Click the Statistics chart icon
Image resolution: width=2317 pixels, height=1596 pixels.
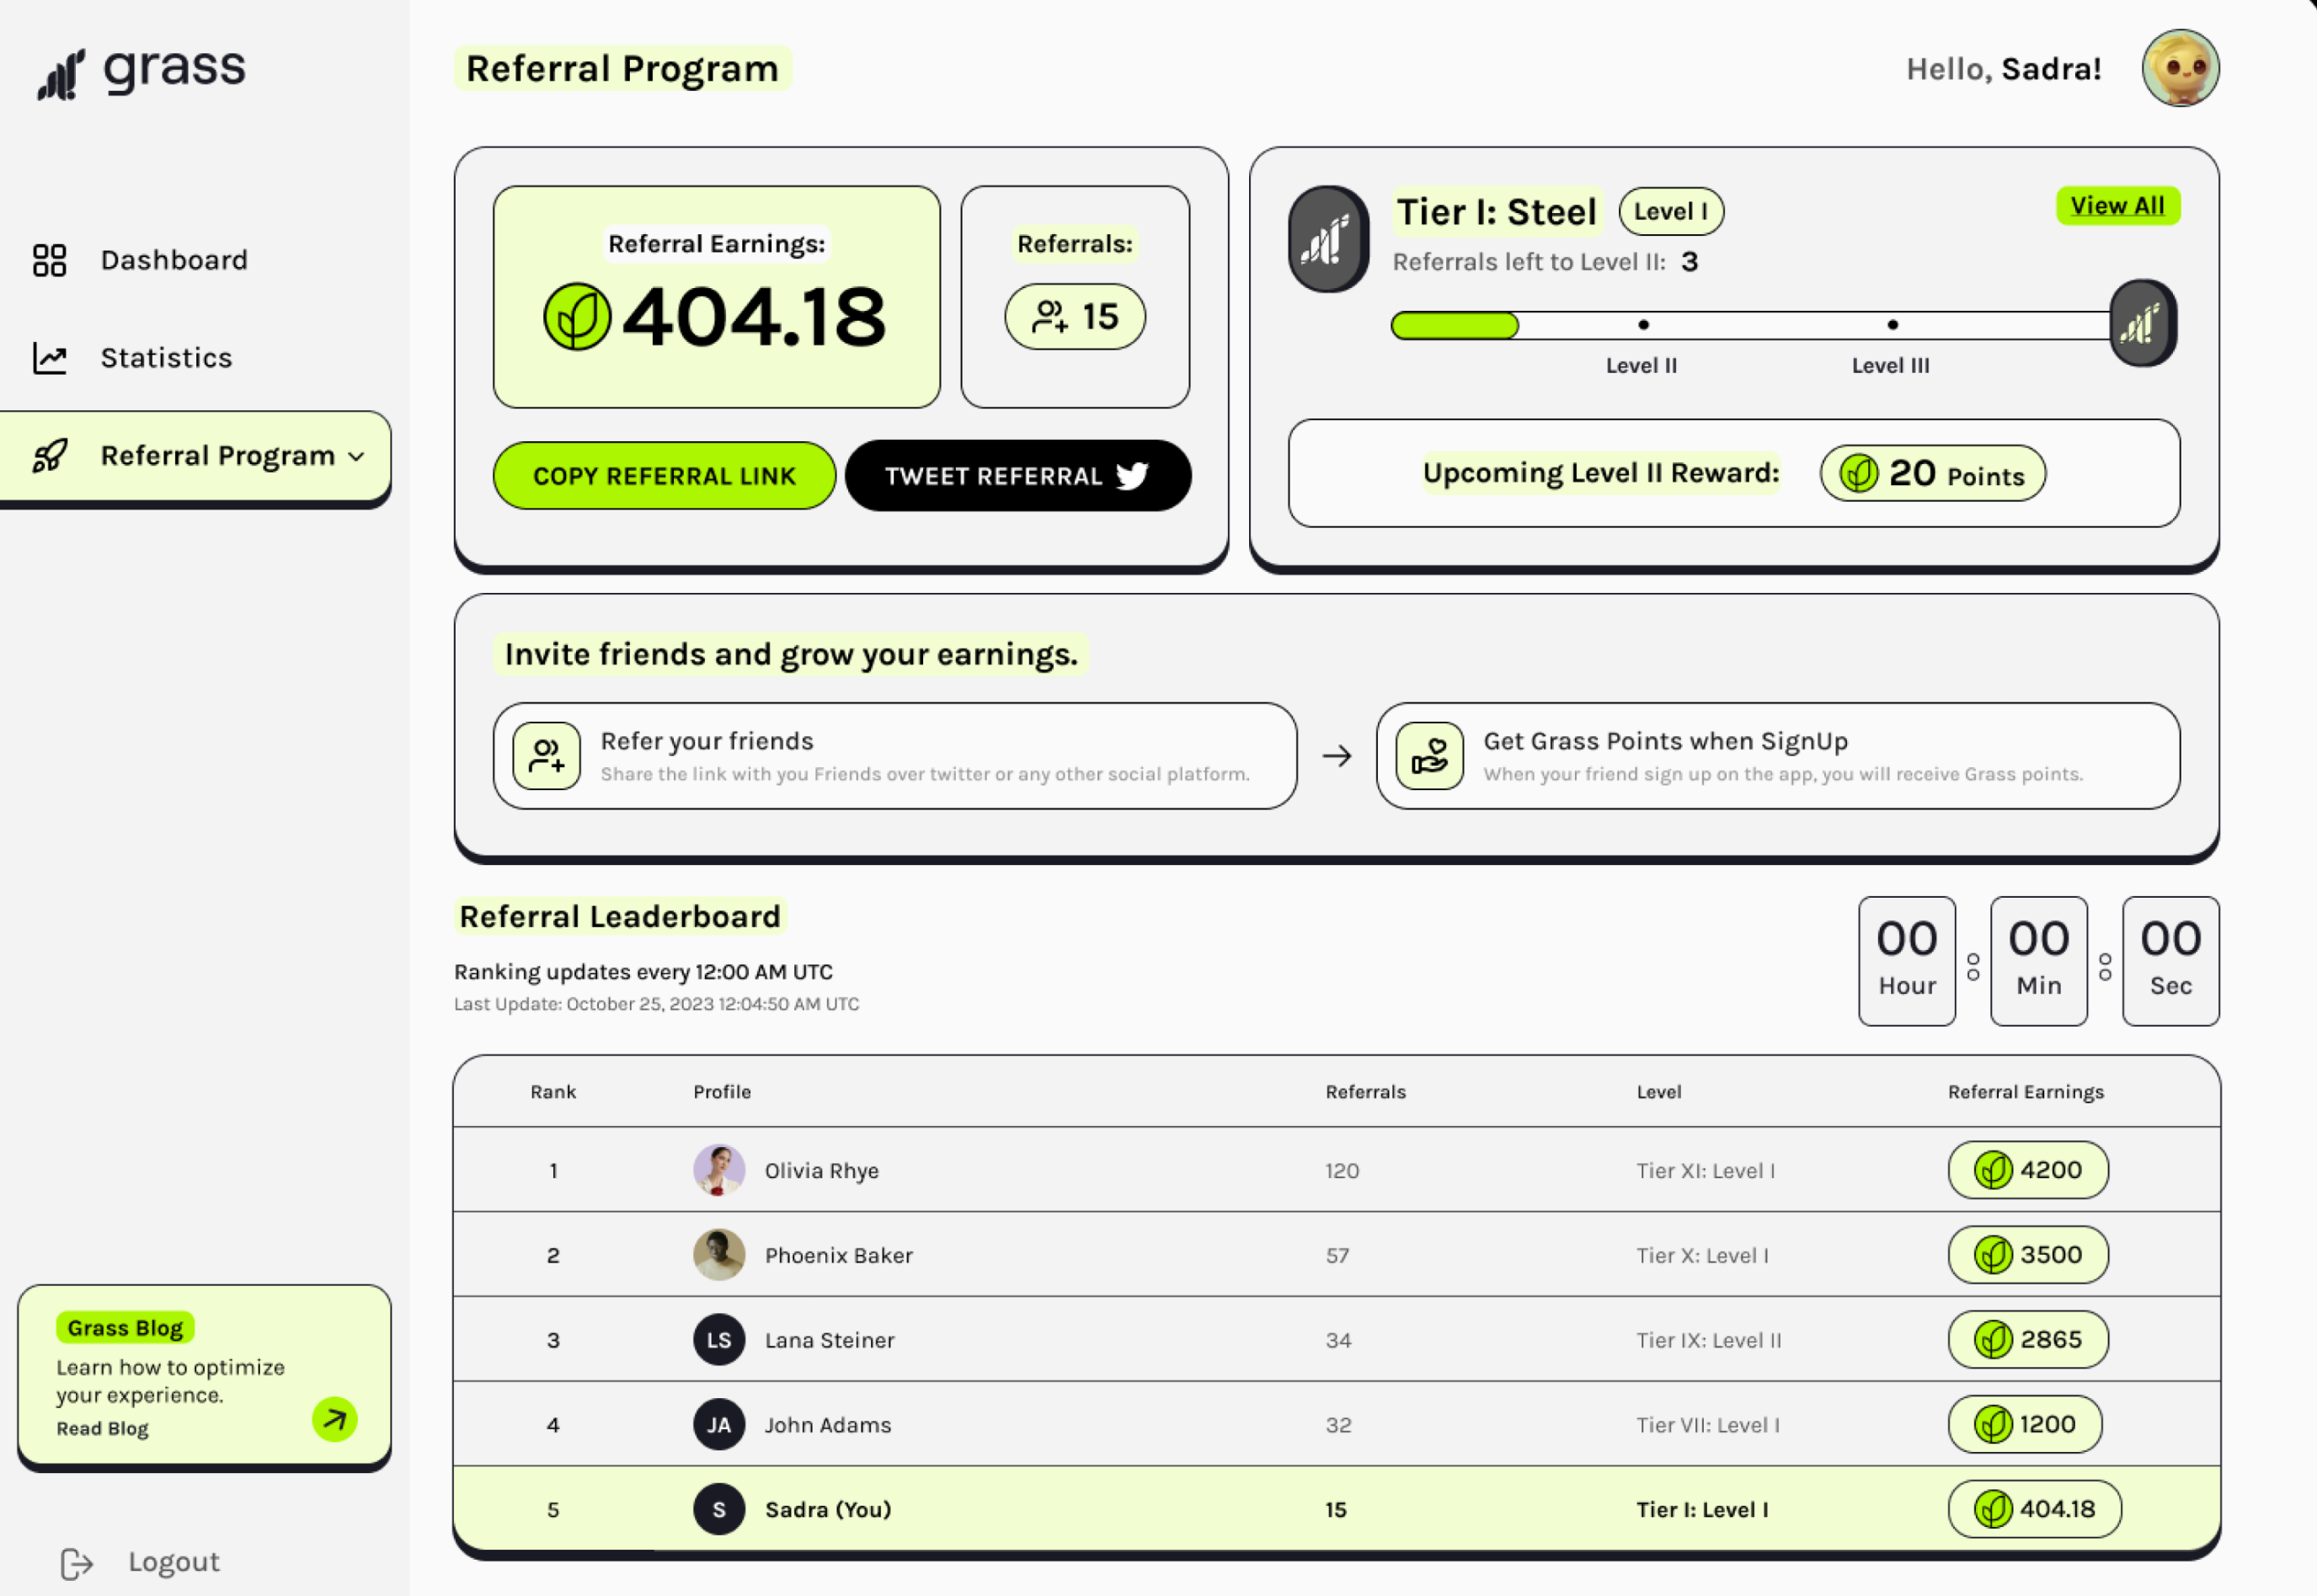point(49,358)
